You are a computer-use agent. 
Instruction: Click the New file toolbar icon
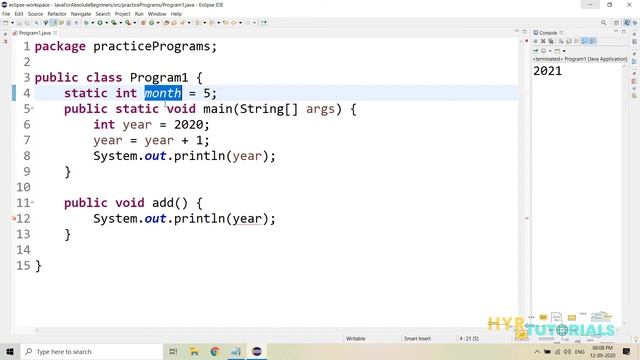5,23
